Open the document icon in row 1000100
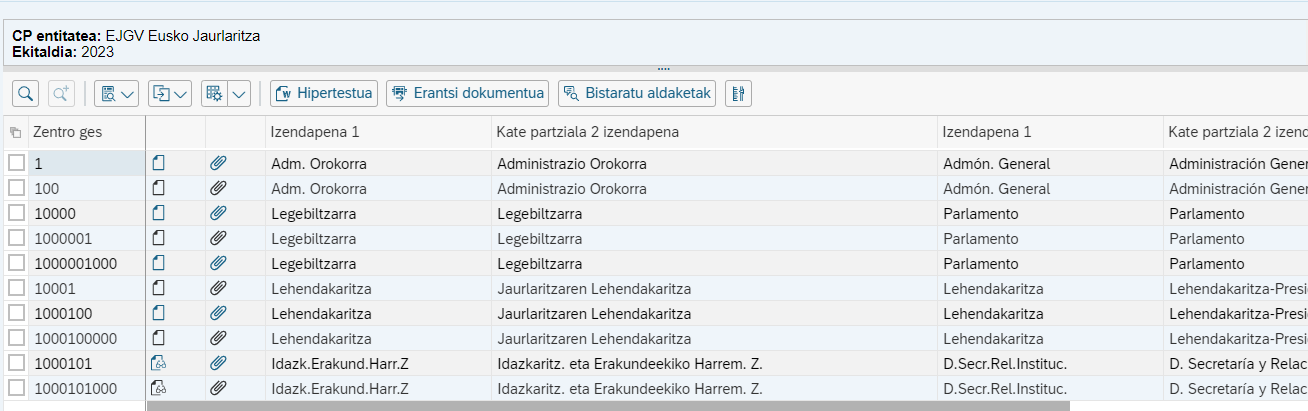Image resolution: width=1308 pixels, height=411 pixels. pyautogui.click(x=158, y=313)
